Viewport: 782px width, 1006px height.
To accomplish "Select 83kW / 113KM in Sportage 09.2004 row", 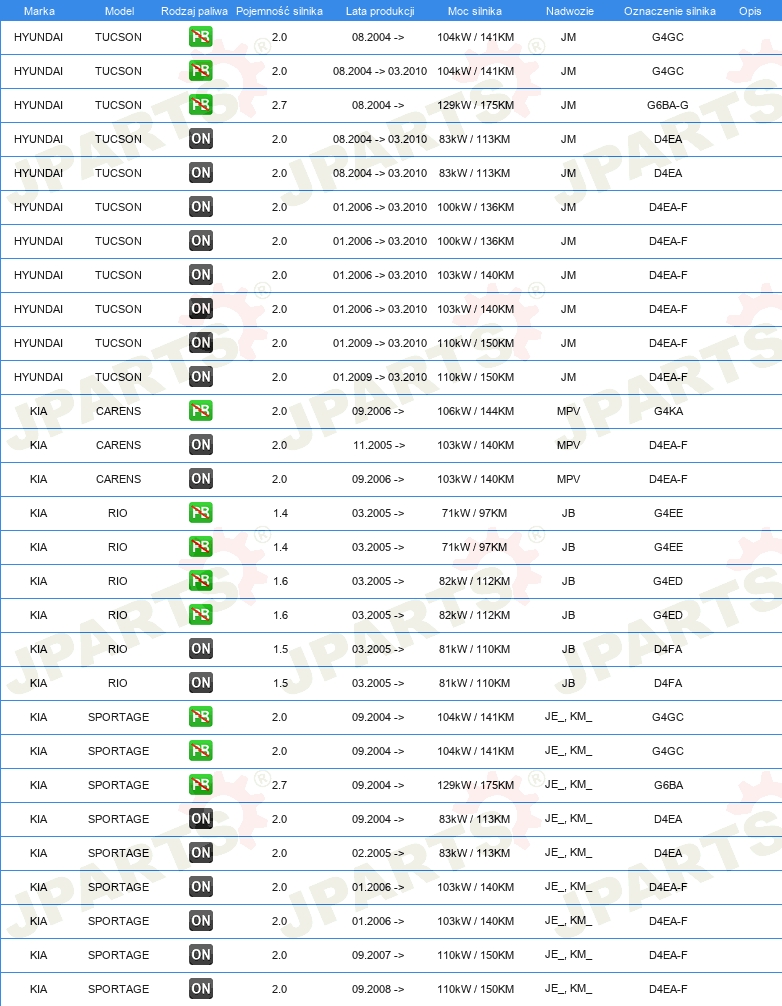I will pos(475,819).
